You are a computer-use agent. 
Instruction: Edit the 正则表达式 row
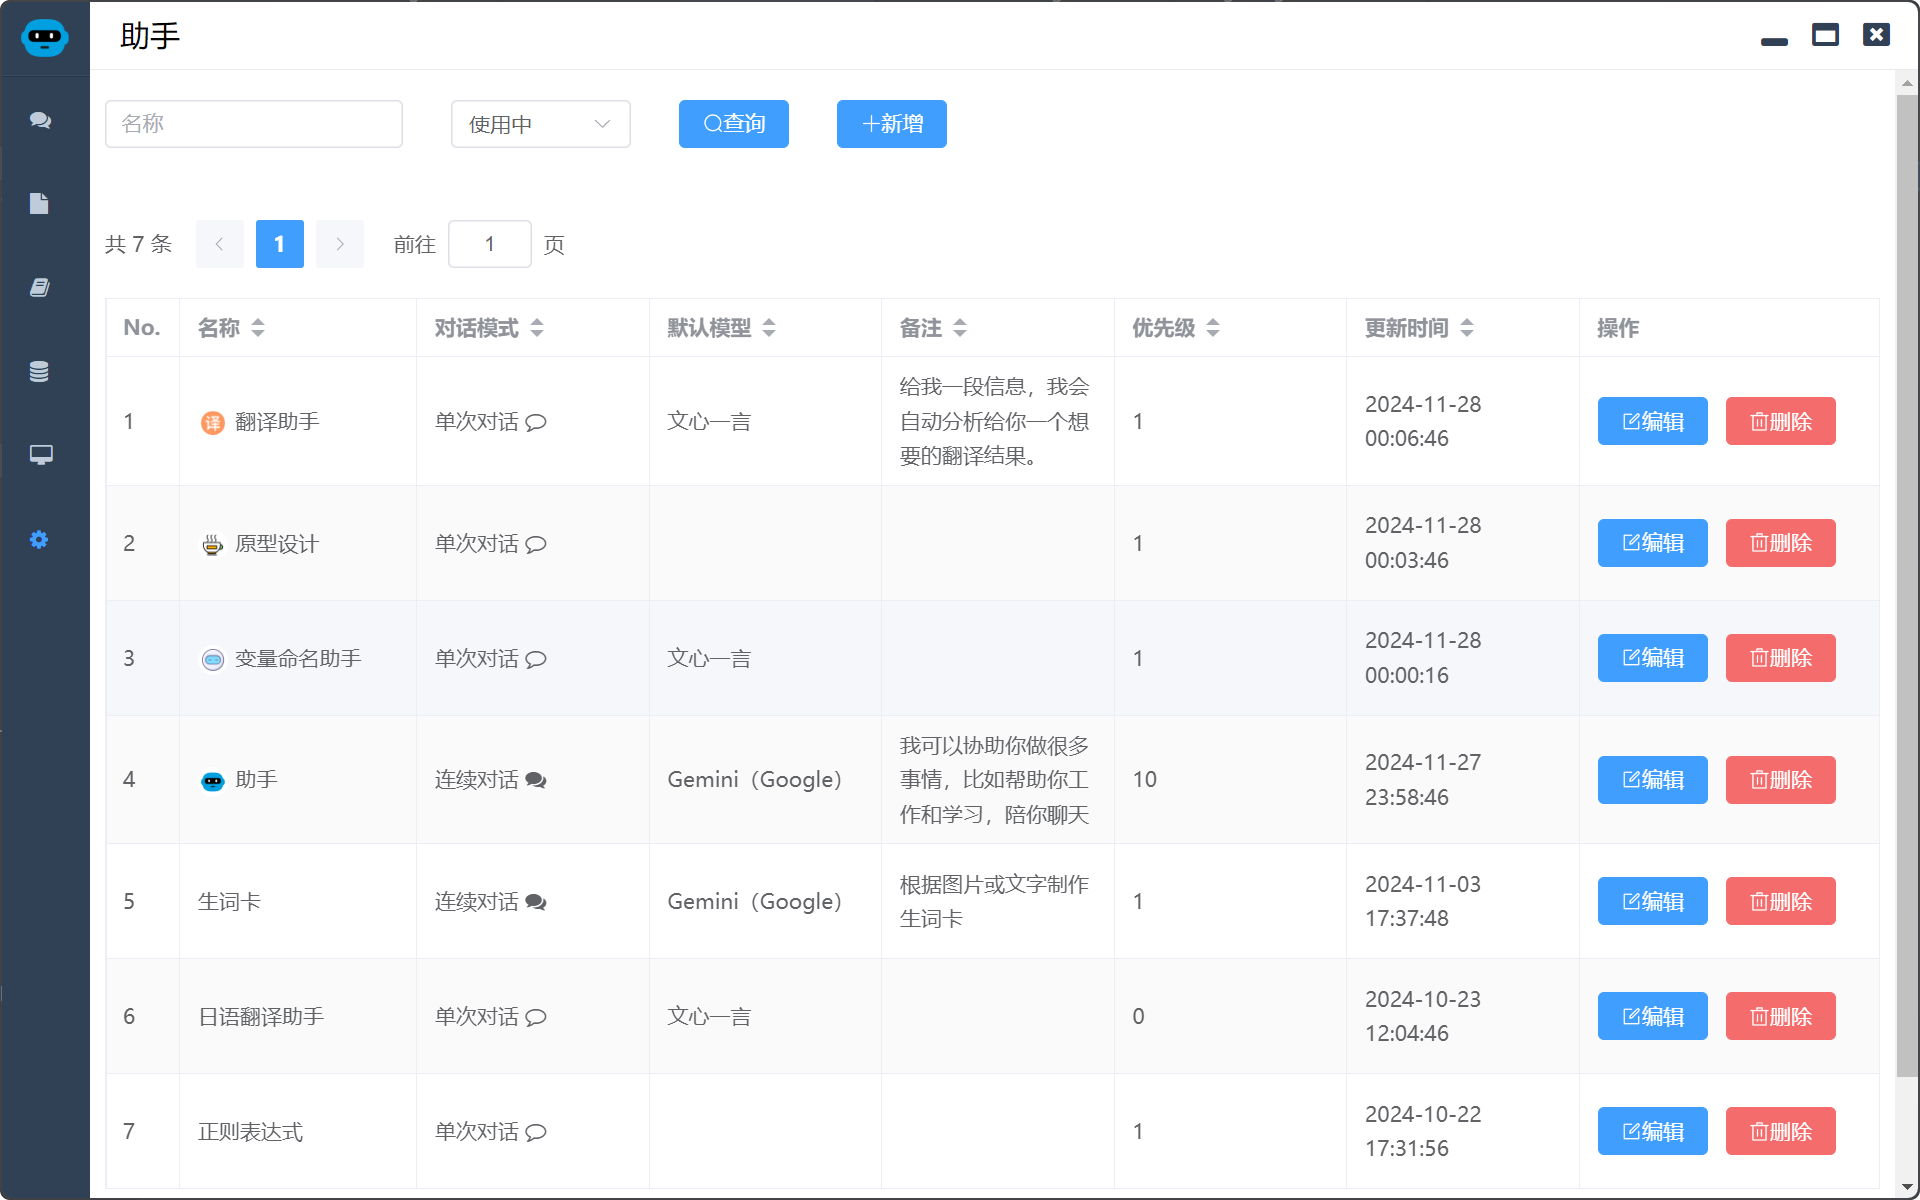pyautogui.click(x=1653, y=1131)
